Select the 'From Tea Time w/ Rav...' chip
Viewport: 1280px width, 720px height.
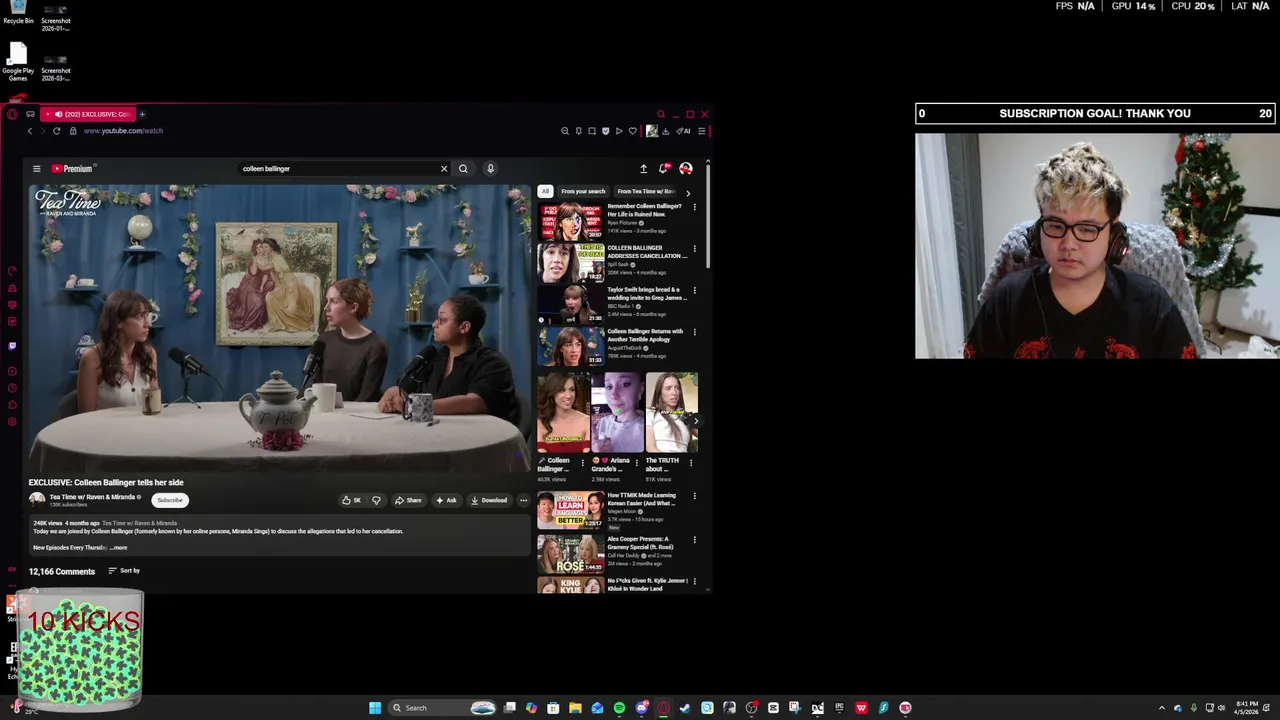(646, 191)
